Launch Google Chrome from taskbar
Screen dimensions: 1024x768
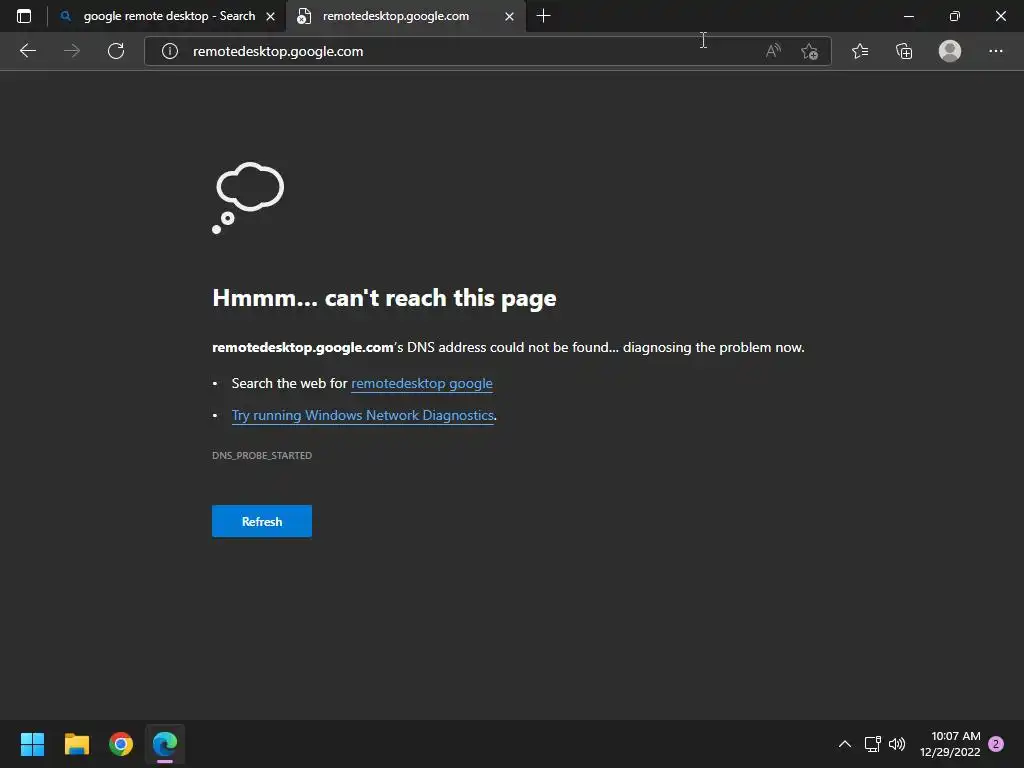pos(121,744)
